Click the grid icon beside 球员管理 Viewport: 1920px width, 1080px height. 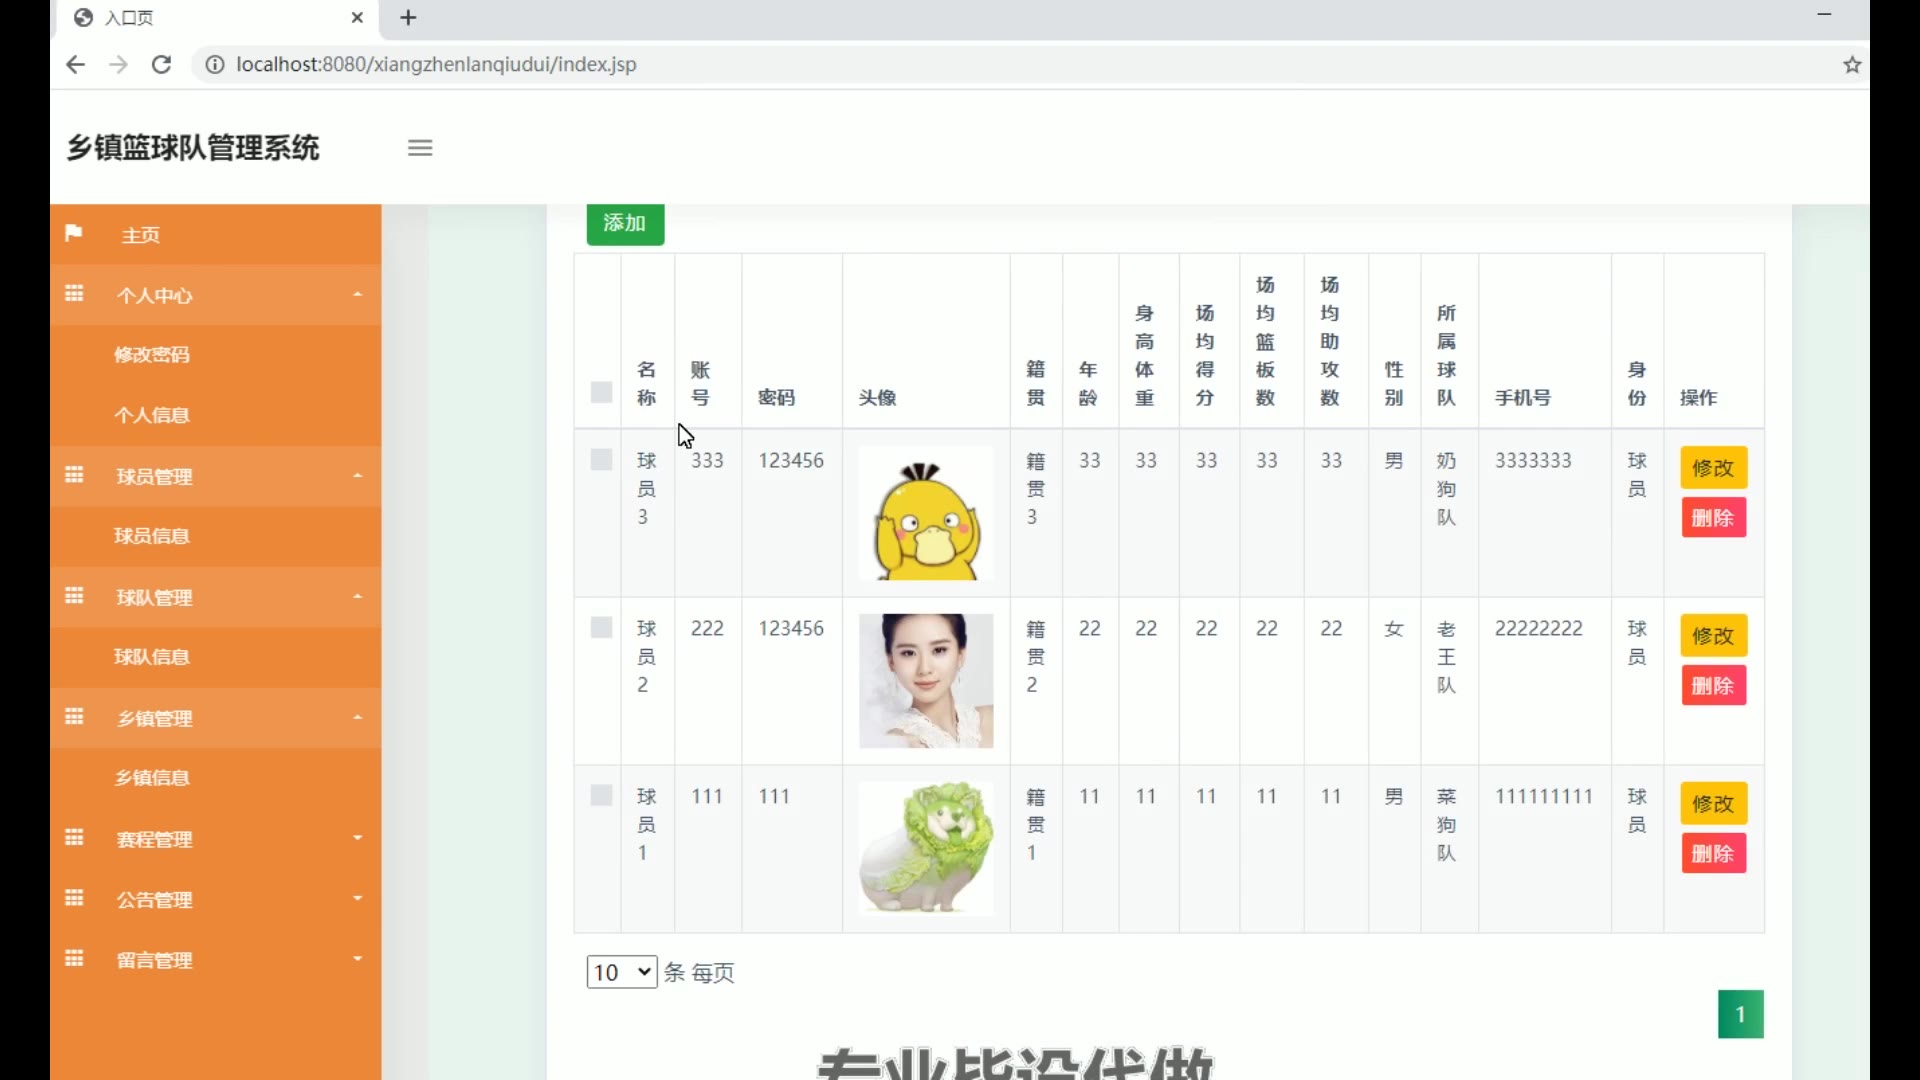(74, 476)
